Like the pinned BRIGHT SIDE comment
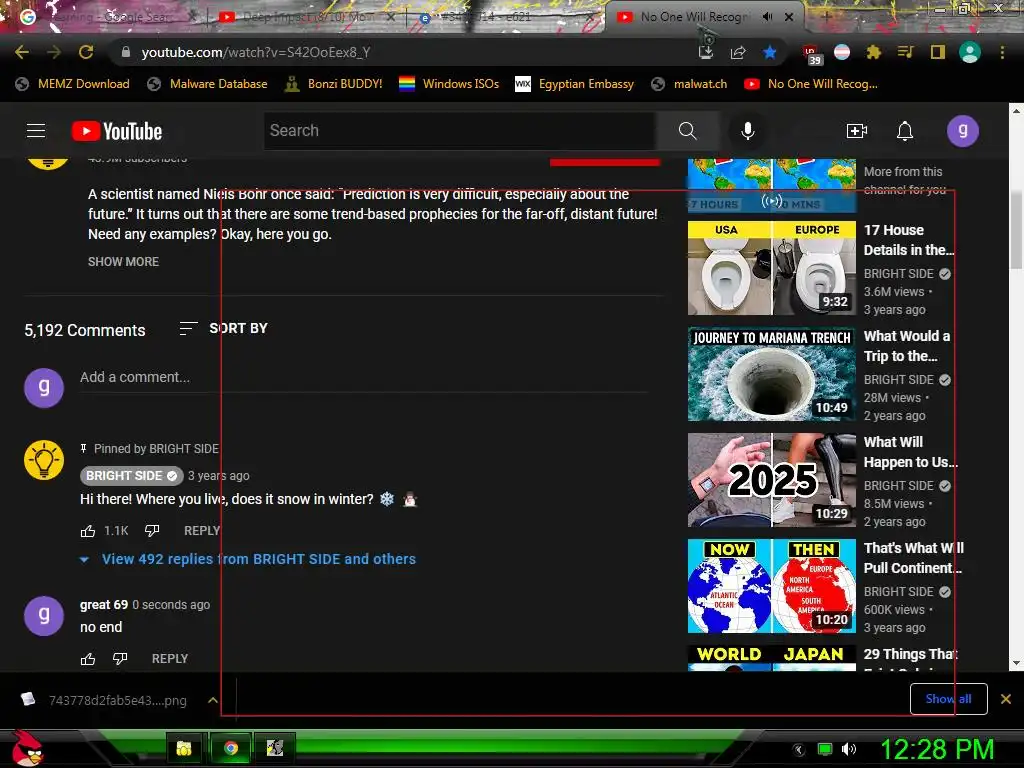 tap(88, 531)
